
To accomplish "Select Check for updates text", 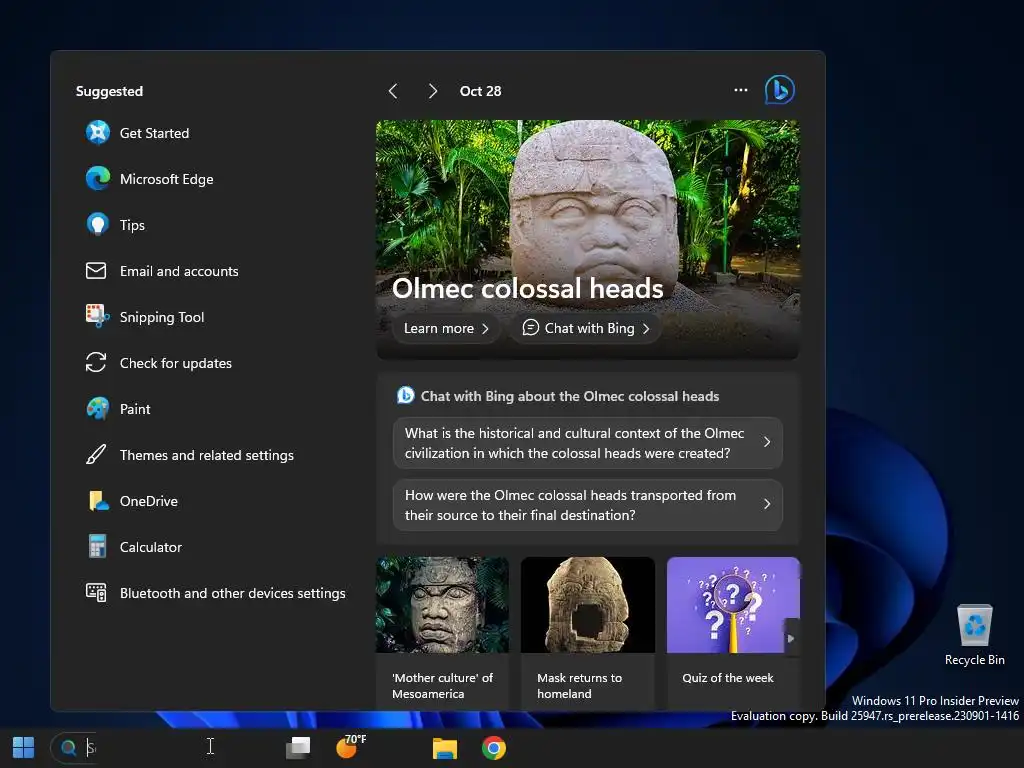I will tap(176, 363).
